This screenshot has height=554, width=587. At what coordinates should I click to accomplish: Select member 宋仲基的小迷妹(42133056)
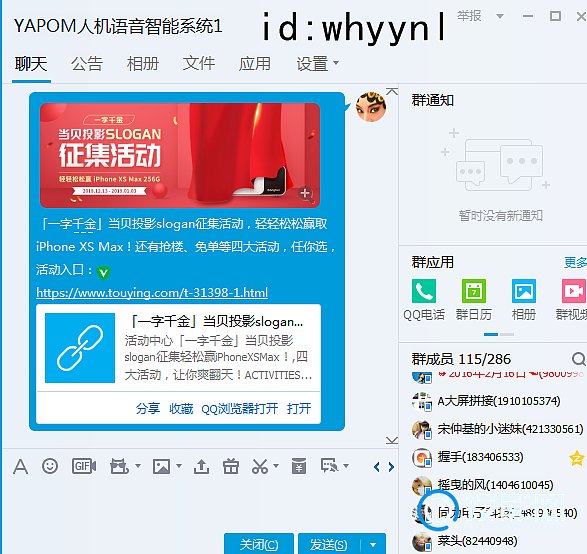499,429
